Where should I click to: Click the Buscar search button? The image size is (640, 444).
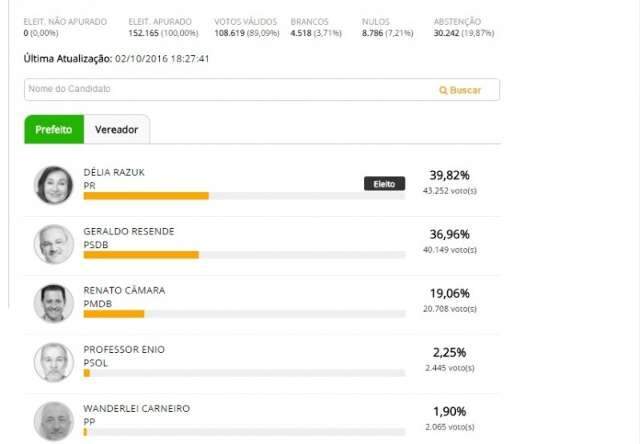click(x=460, y=90)
